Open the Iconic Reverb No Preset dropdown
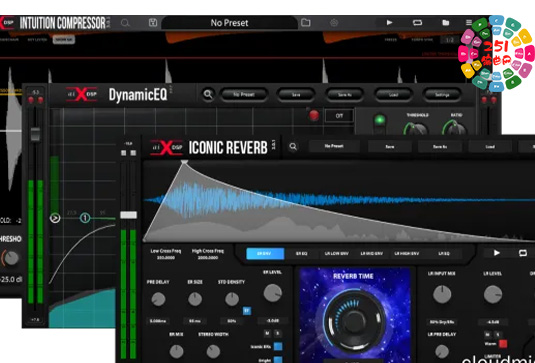 pyautogui.click(x=334, y=146)
